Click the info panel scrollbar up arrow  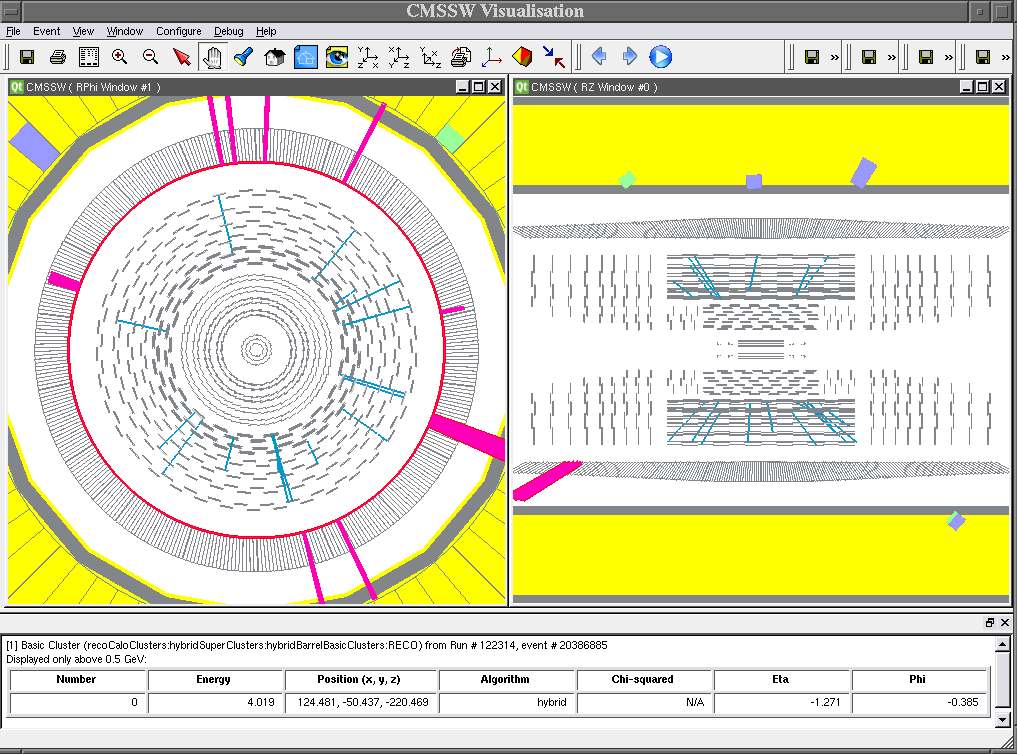[x=1002, y=644]
